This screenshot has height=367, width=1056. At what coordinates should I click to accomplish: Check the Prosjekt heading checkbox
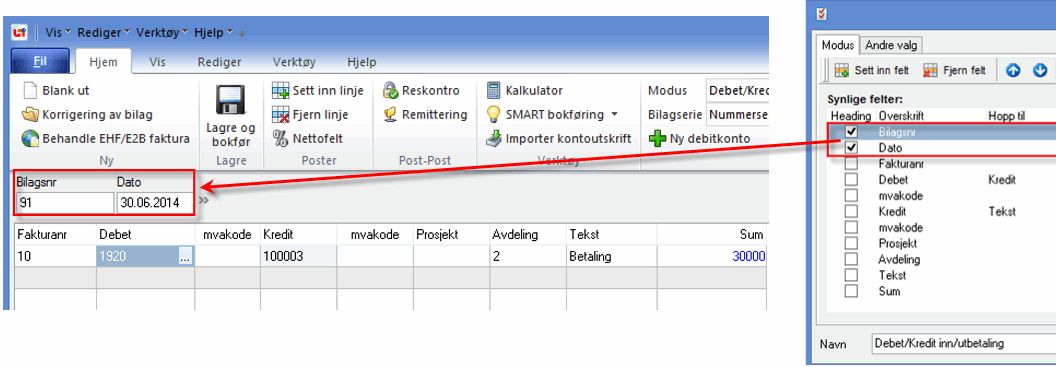point(851,243)
